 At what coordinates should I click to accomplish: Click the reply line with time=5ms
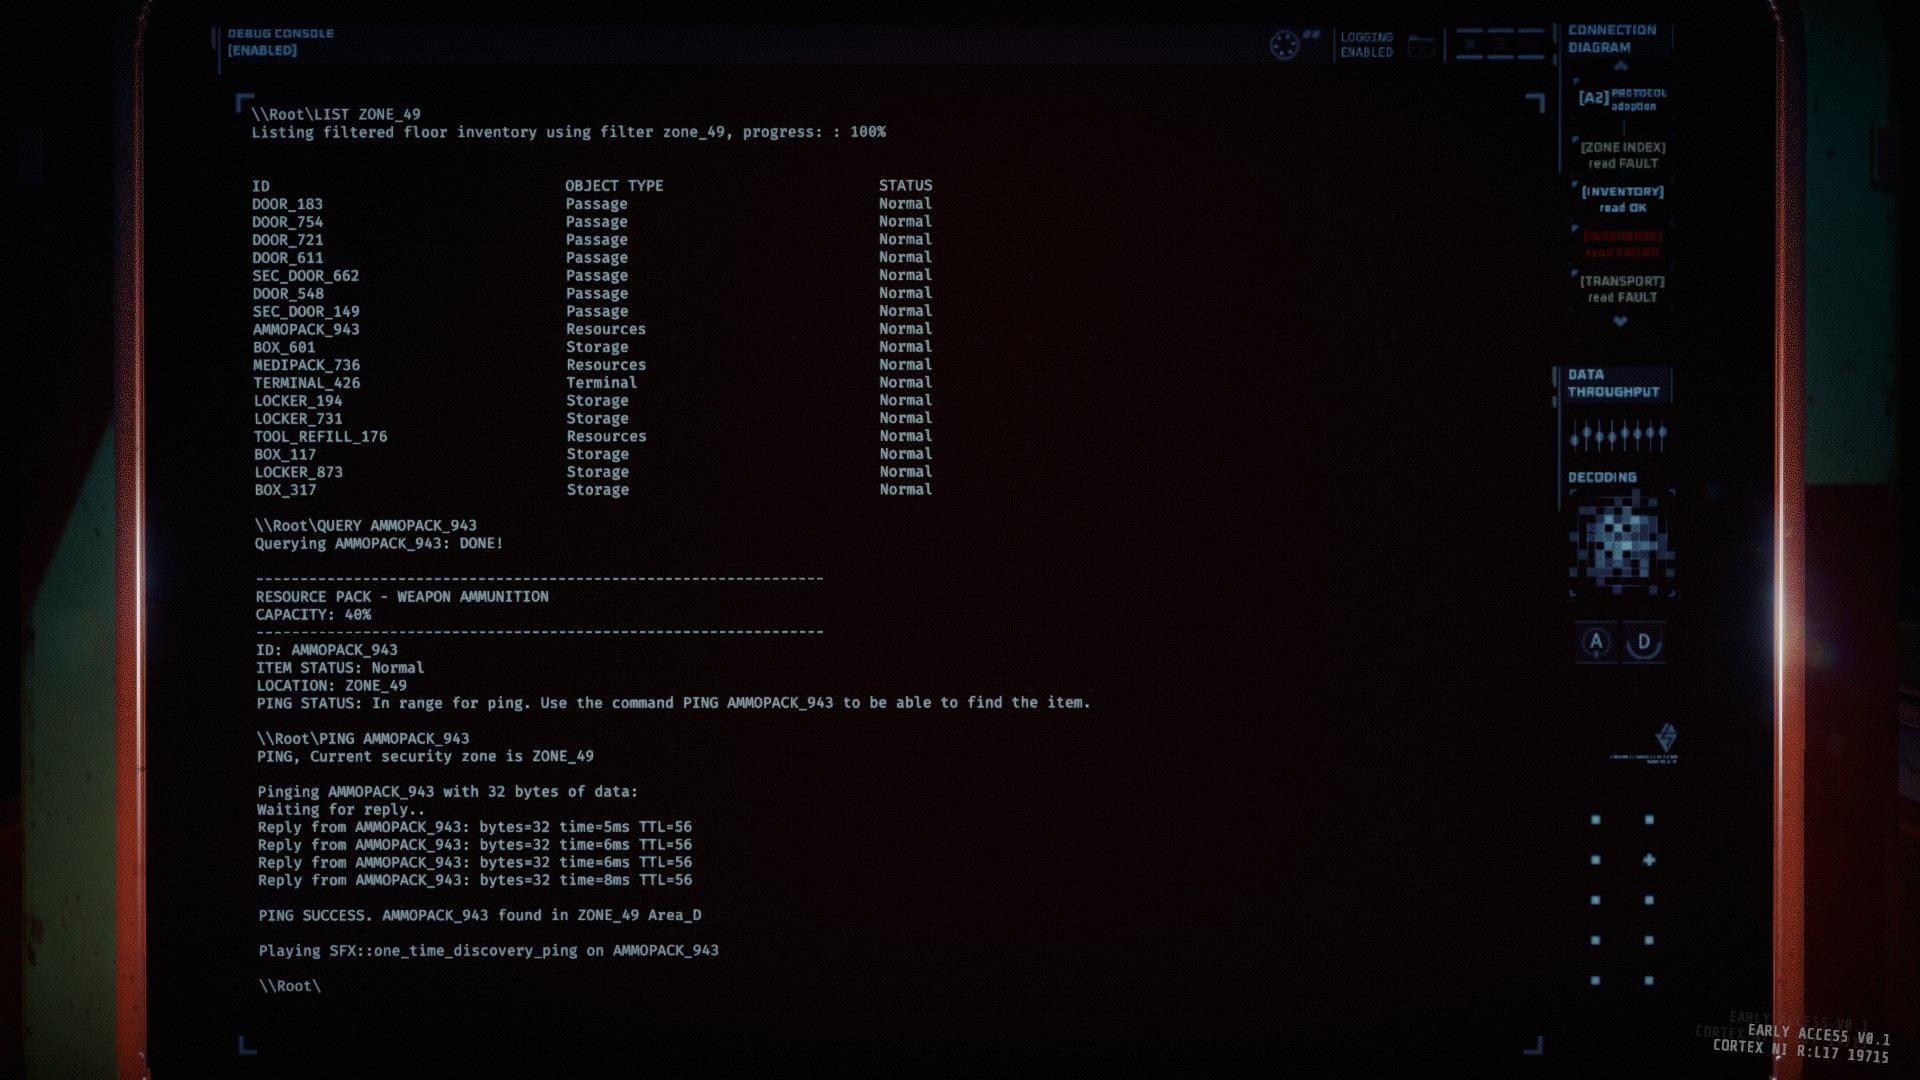click(x=474, y=827)
